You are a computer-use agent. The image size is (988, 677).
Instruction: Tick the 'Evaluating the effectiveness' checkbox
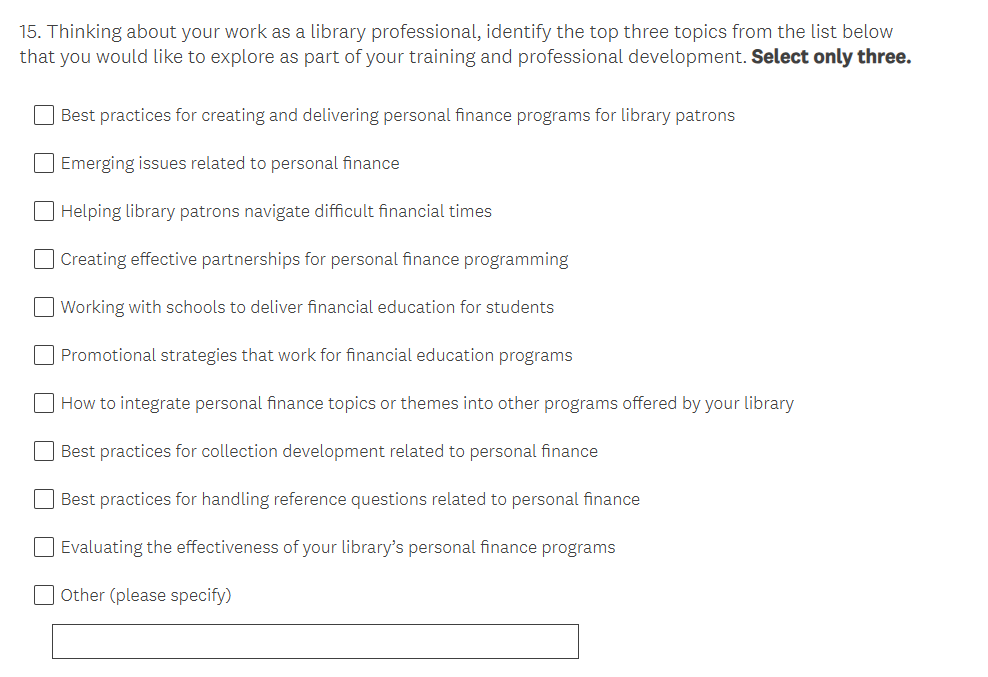(44, 547)
